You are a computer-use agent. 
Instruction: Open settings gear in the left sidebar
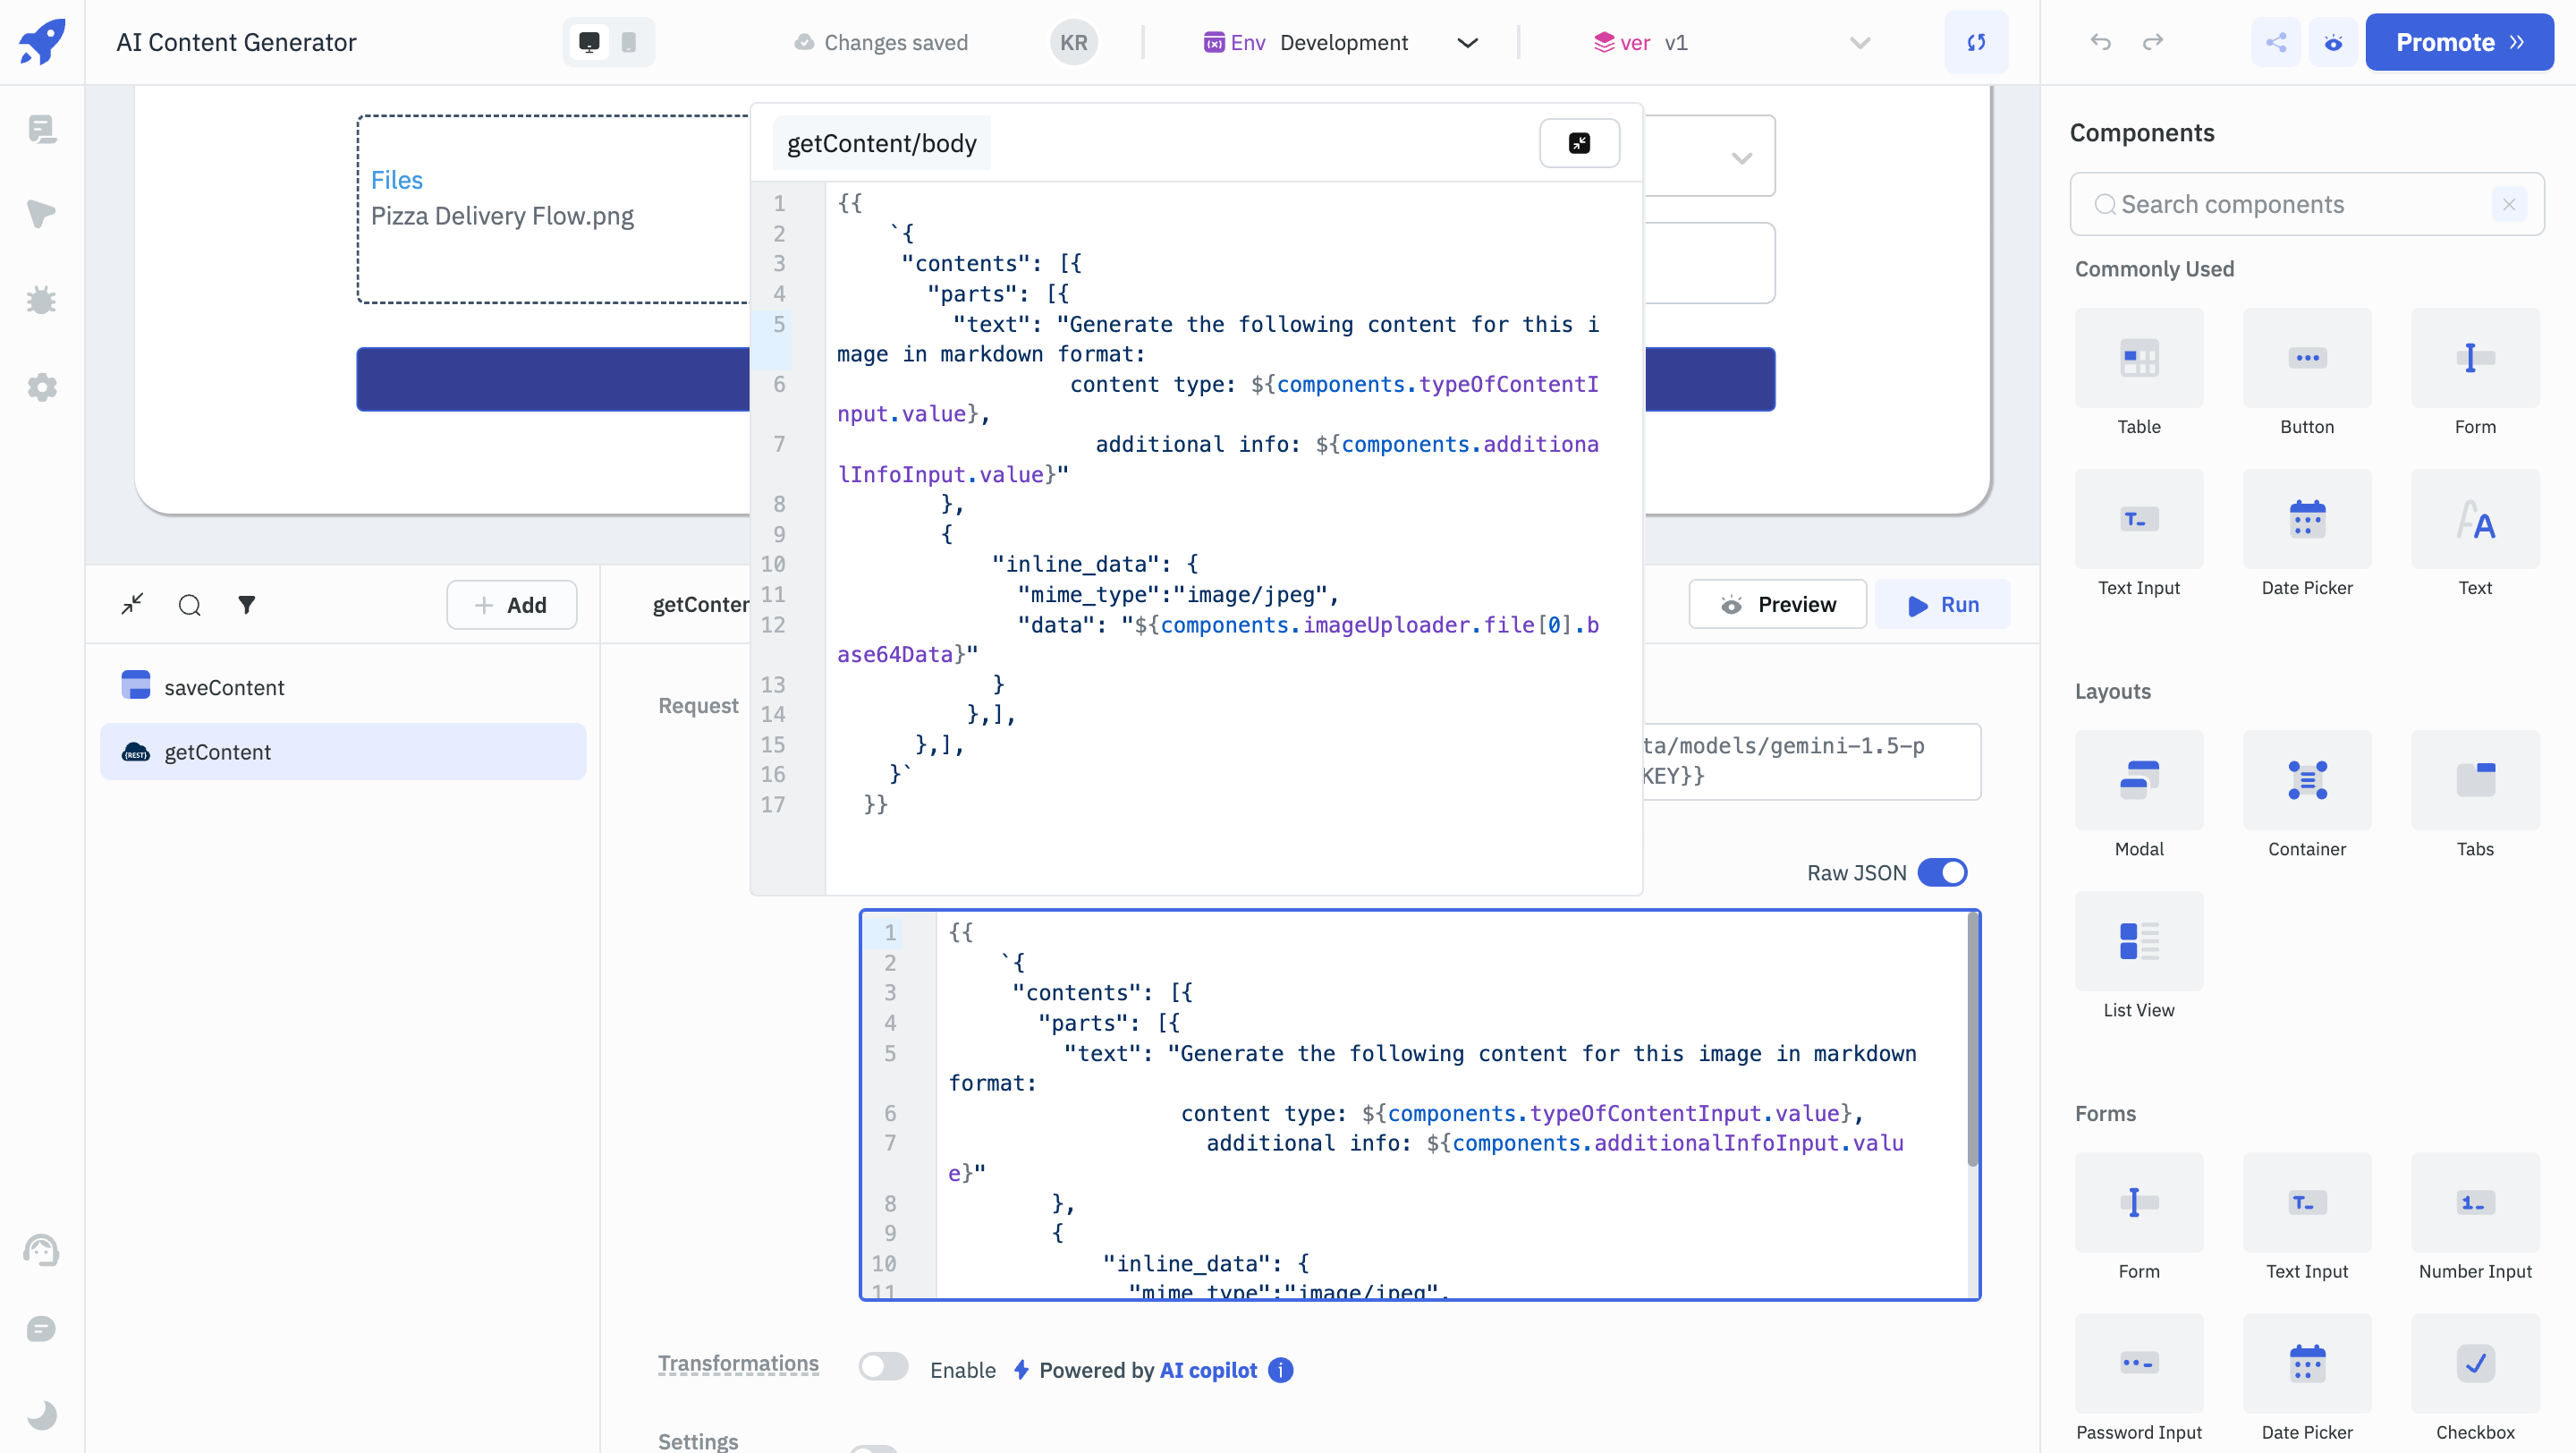pos(41,387)
